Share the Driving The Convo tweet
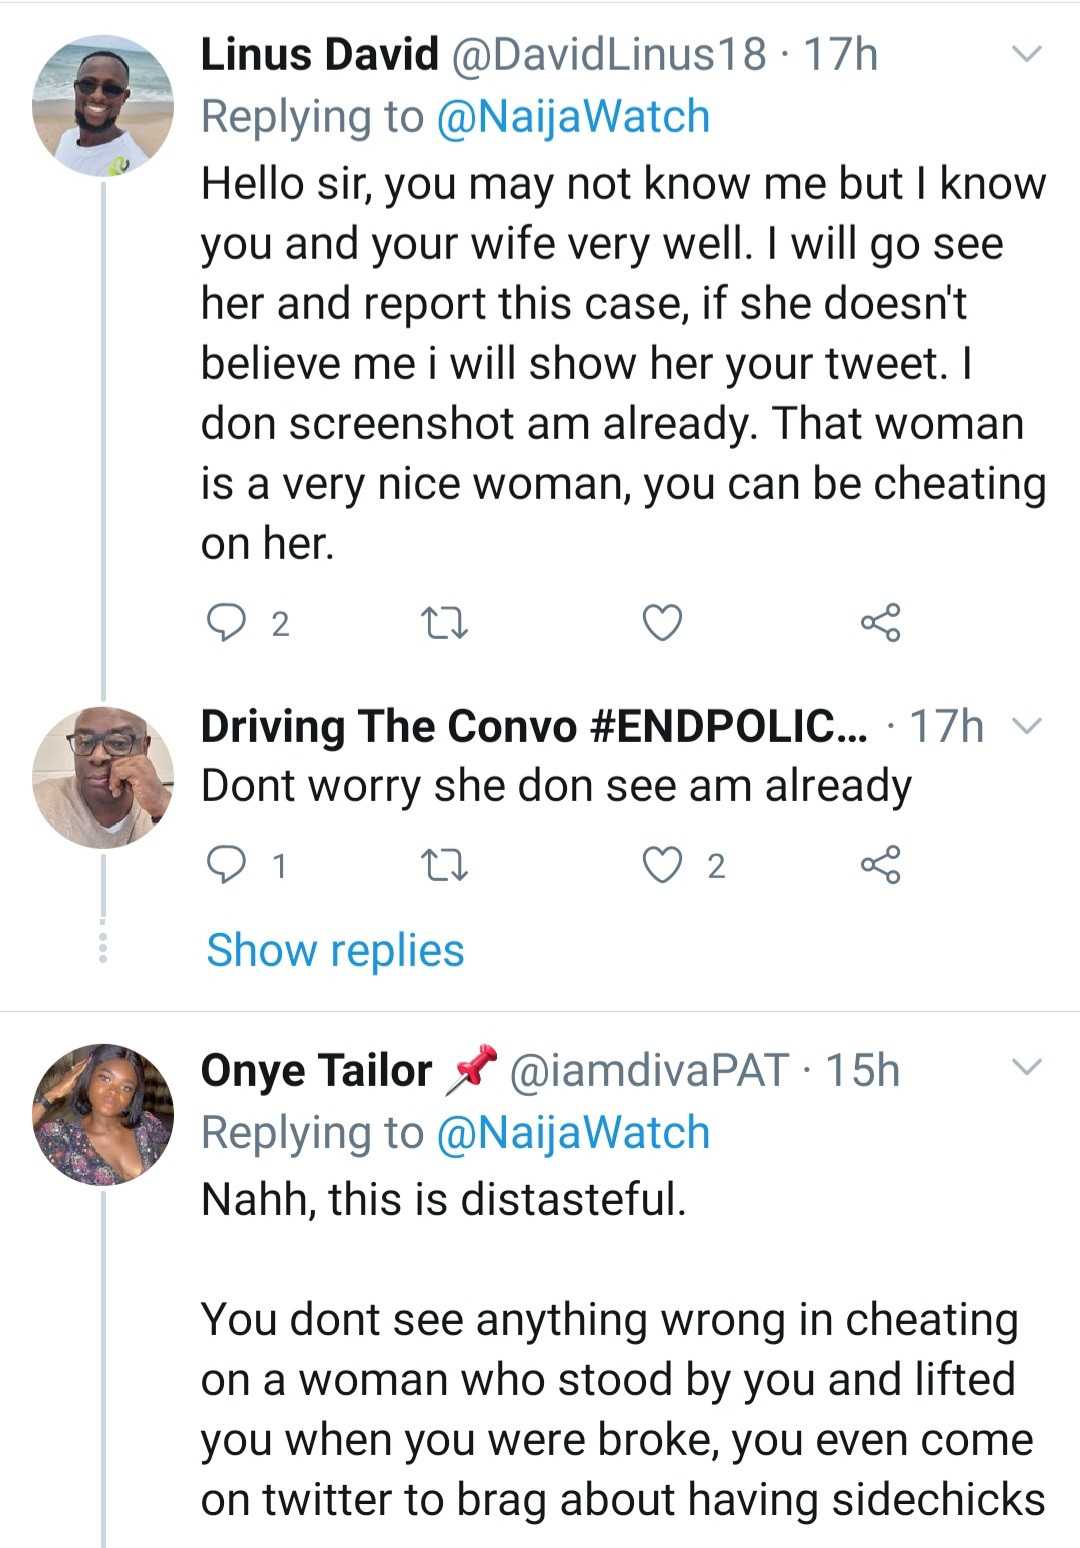This screenshot has height=1548, width=1080. click(880, 865)
